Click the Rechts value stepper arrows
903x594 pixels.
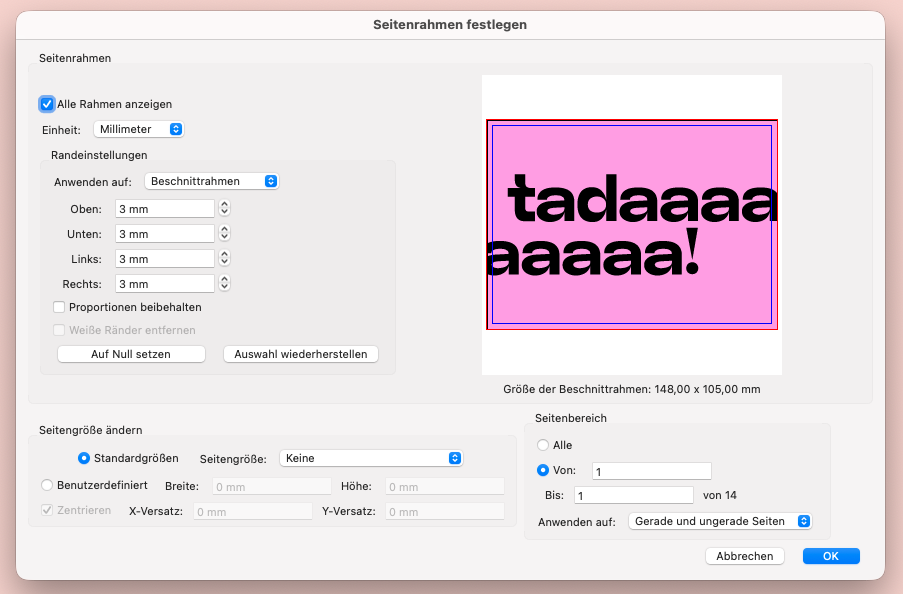click(225, 283)
